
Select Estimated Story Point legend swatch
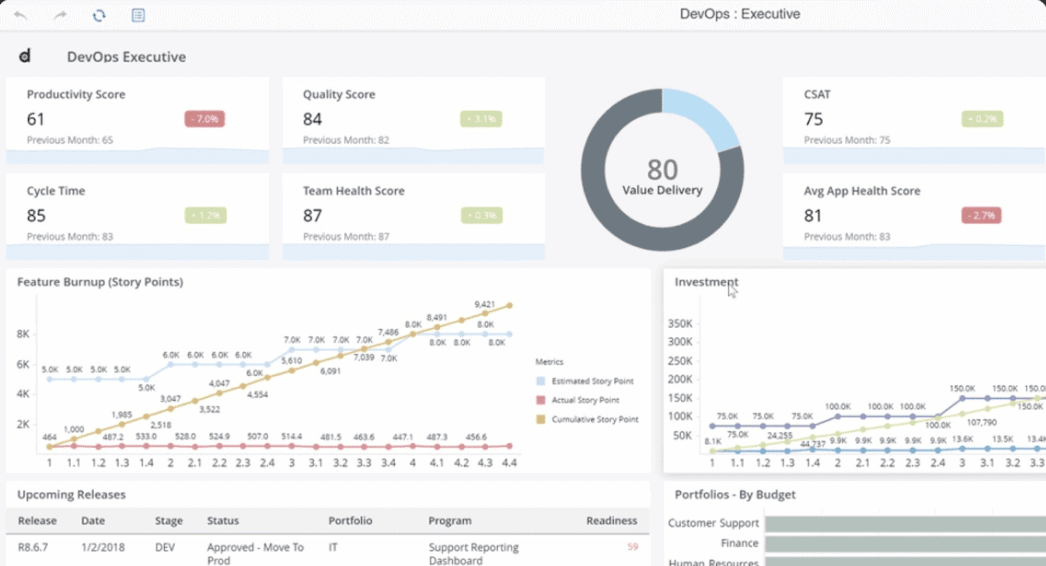click(x=541, y=381)
